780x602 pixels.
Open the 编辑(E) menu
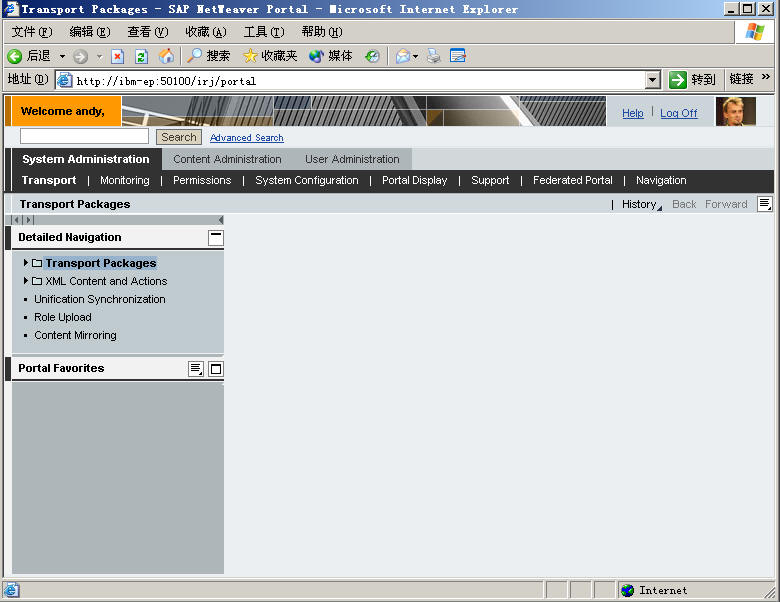pos(90,32)
